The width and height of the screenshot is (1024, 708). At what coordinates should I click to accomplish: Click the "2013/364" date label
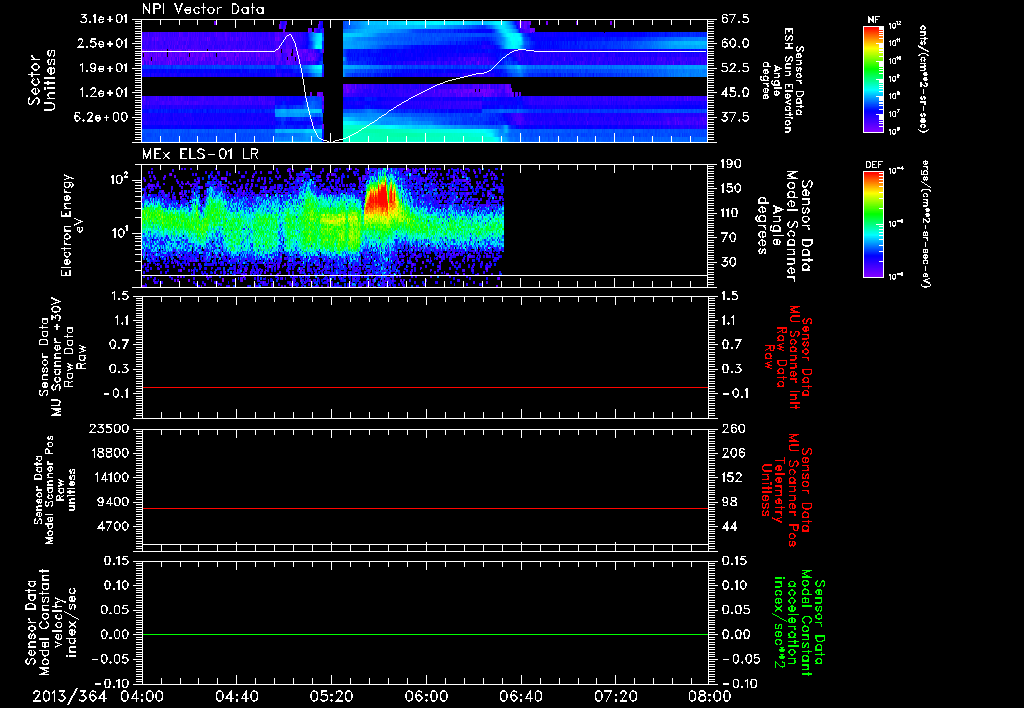[69, 696]
